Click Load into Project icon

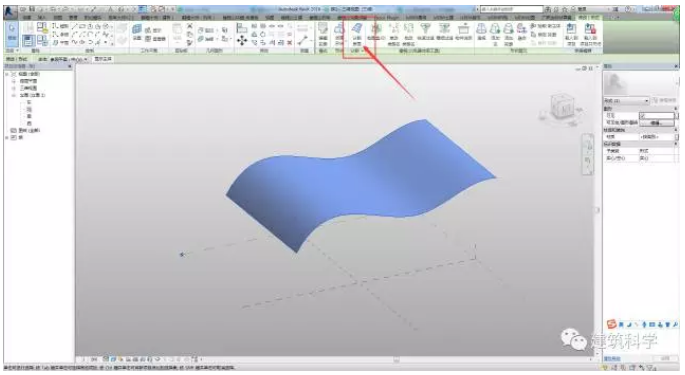(x=571, y=34)
